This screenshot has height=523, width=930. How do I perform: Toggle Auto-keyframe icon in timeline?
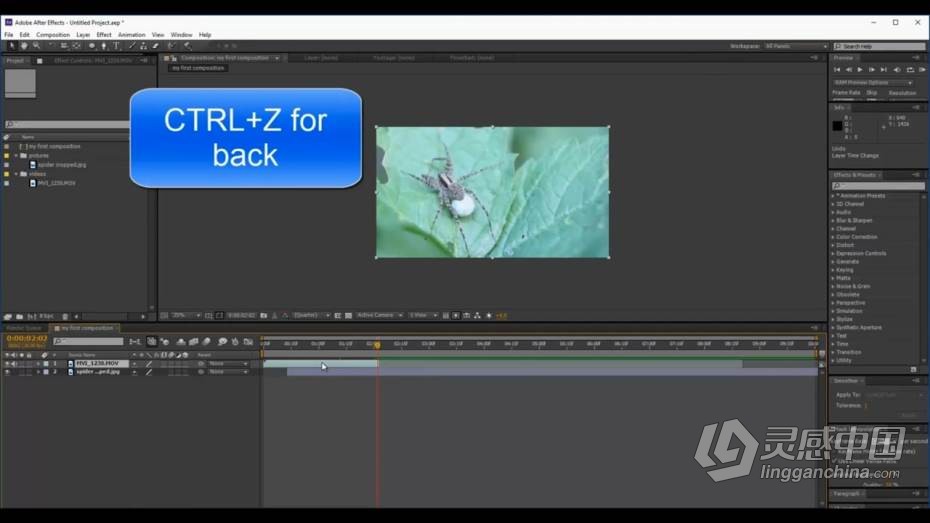[x=235, y=342]
